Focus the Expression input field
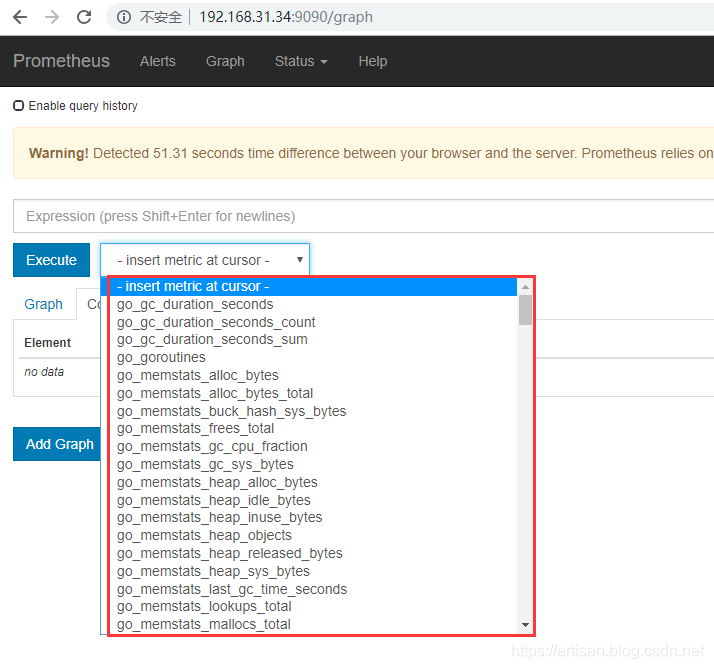The image size is (714, 669). point(360,216)
